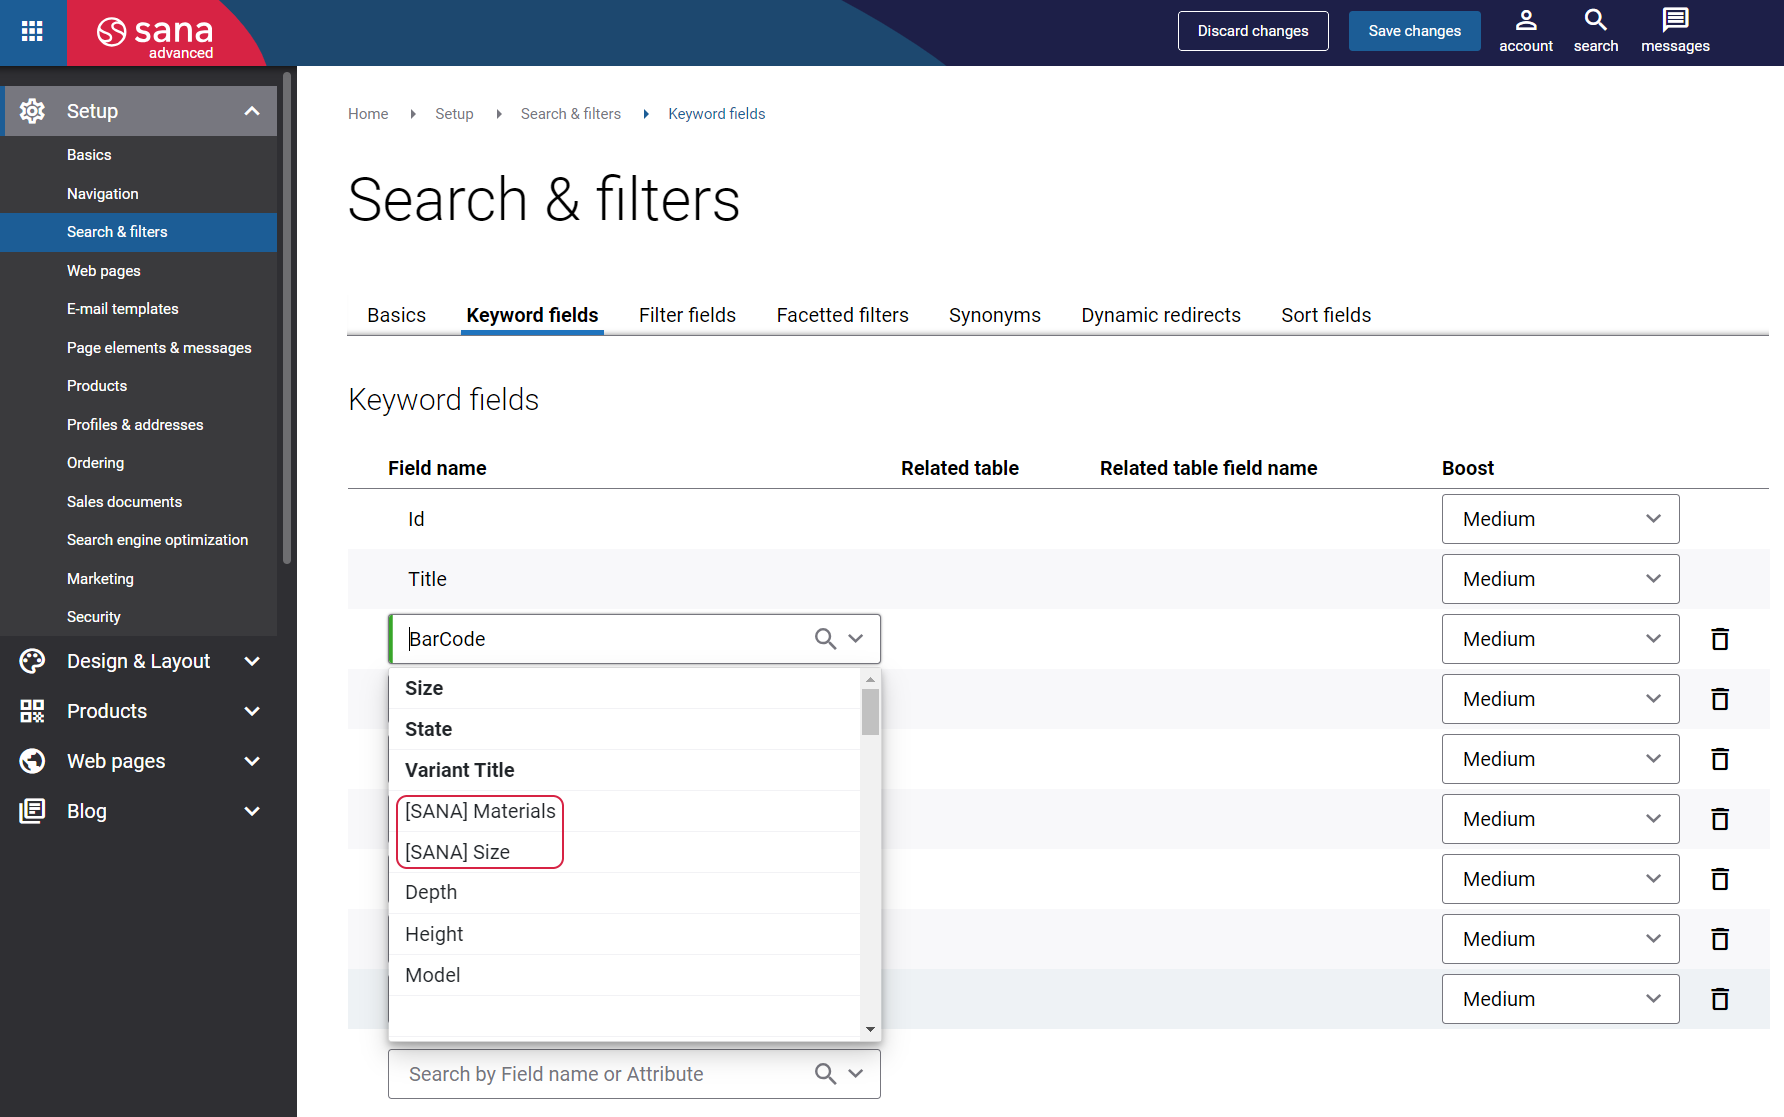Click the dropdown list scrollbar down arrow
The image size is (1784, 1117).
[870, 1029]
